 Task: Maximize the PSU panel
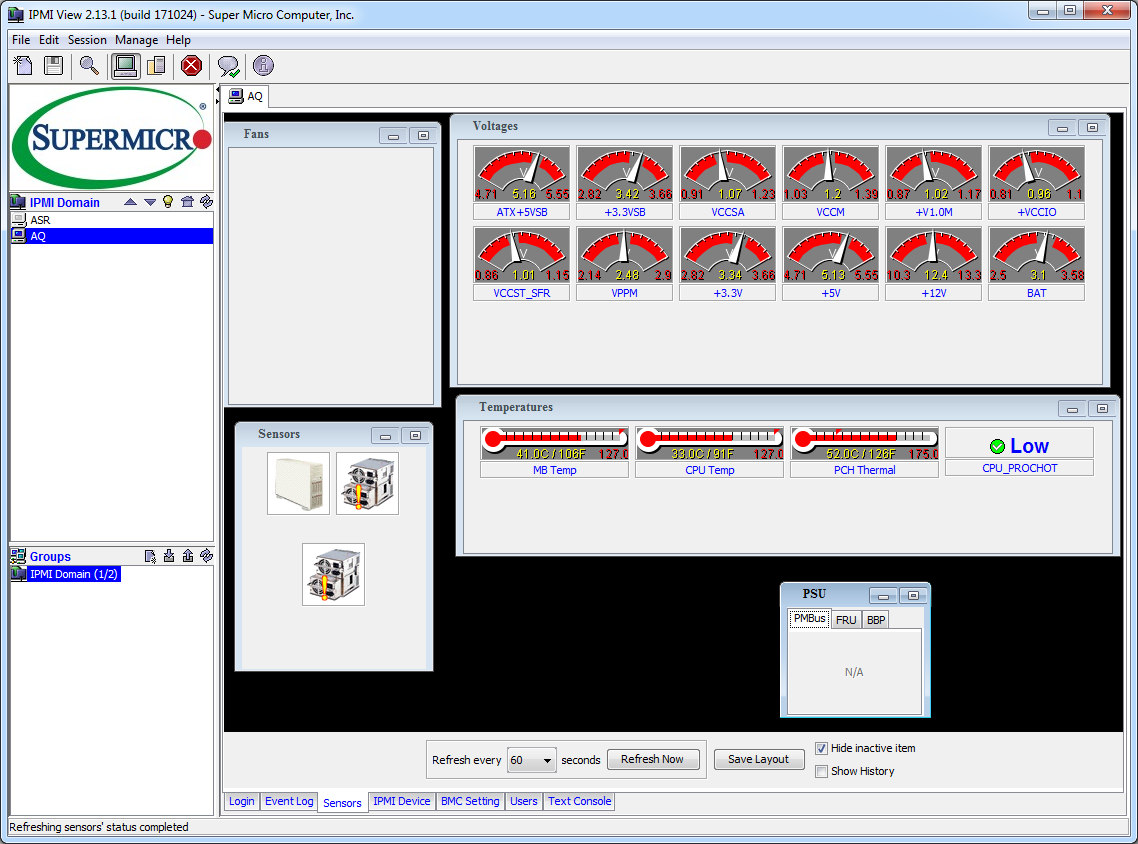pyautogui.click(x=914, y=597)
